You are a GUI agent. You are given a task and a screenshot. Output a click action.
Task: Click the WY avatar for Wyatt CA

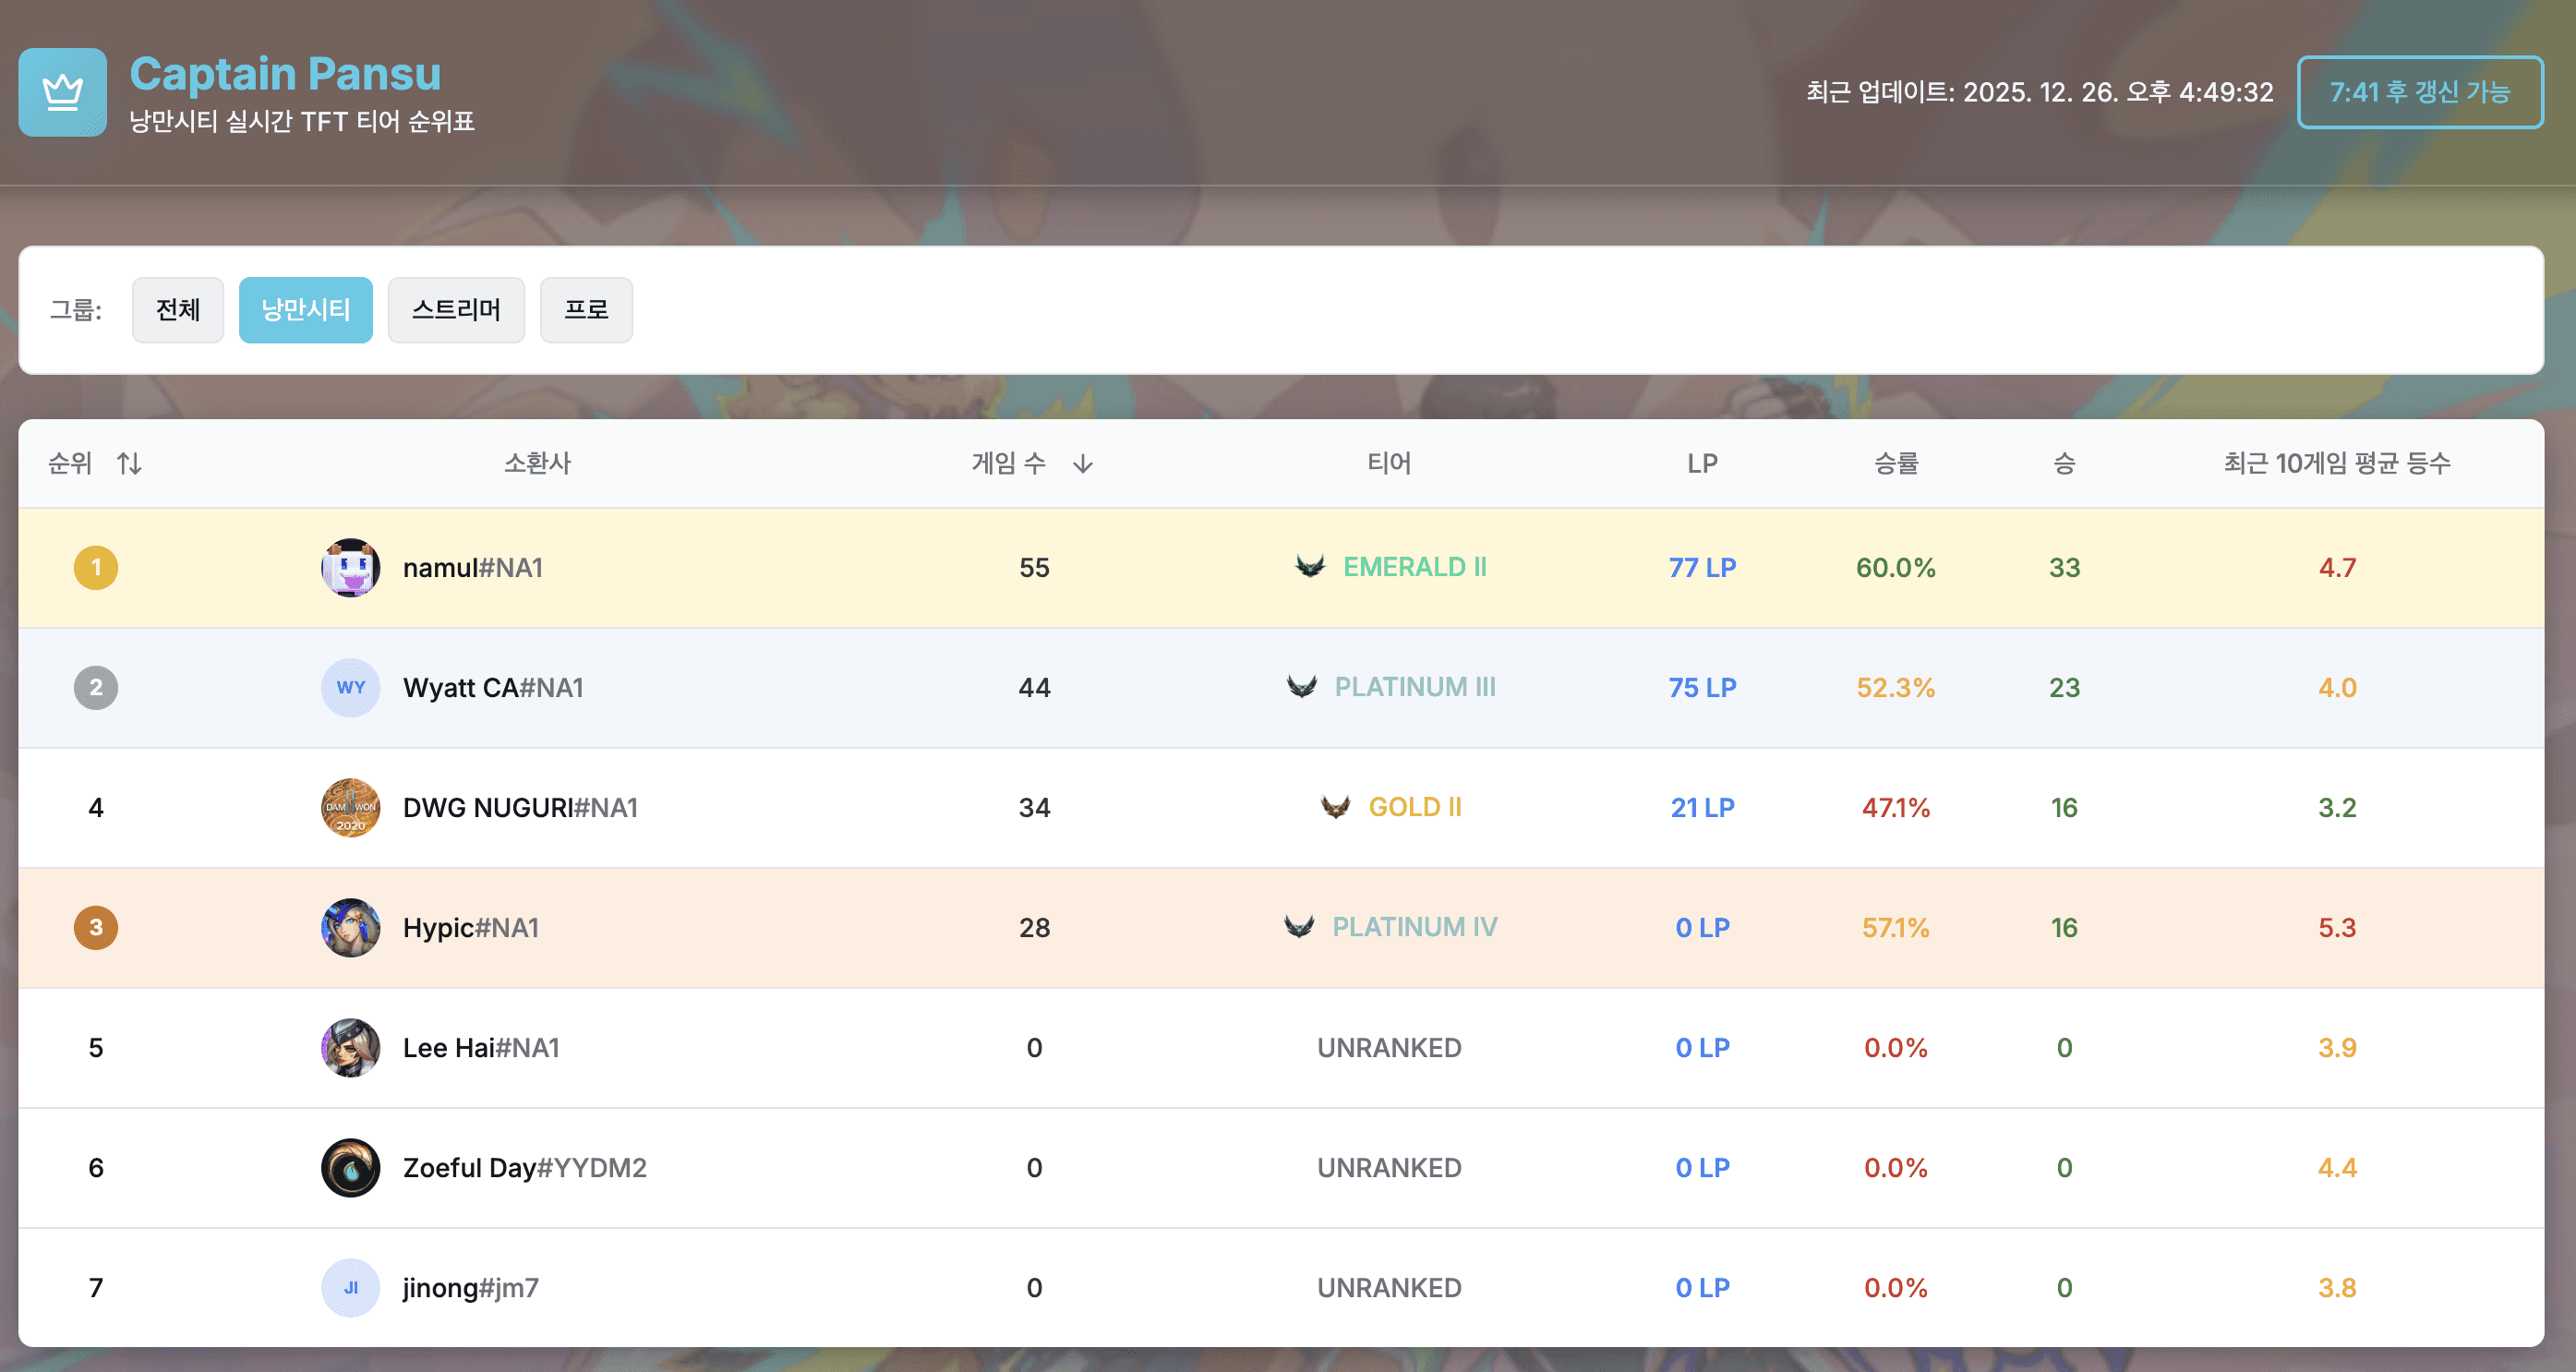tap(350, 687)
